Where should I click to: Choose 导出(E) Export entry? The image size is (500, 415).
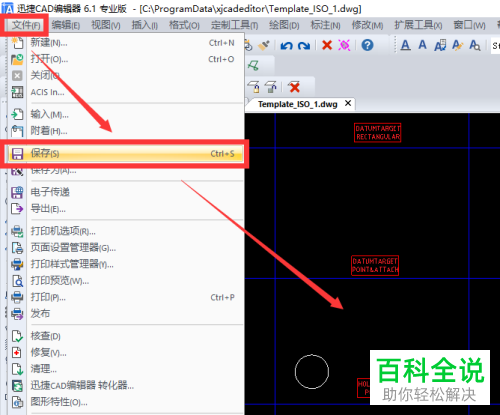pos(126,209)
